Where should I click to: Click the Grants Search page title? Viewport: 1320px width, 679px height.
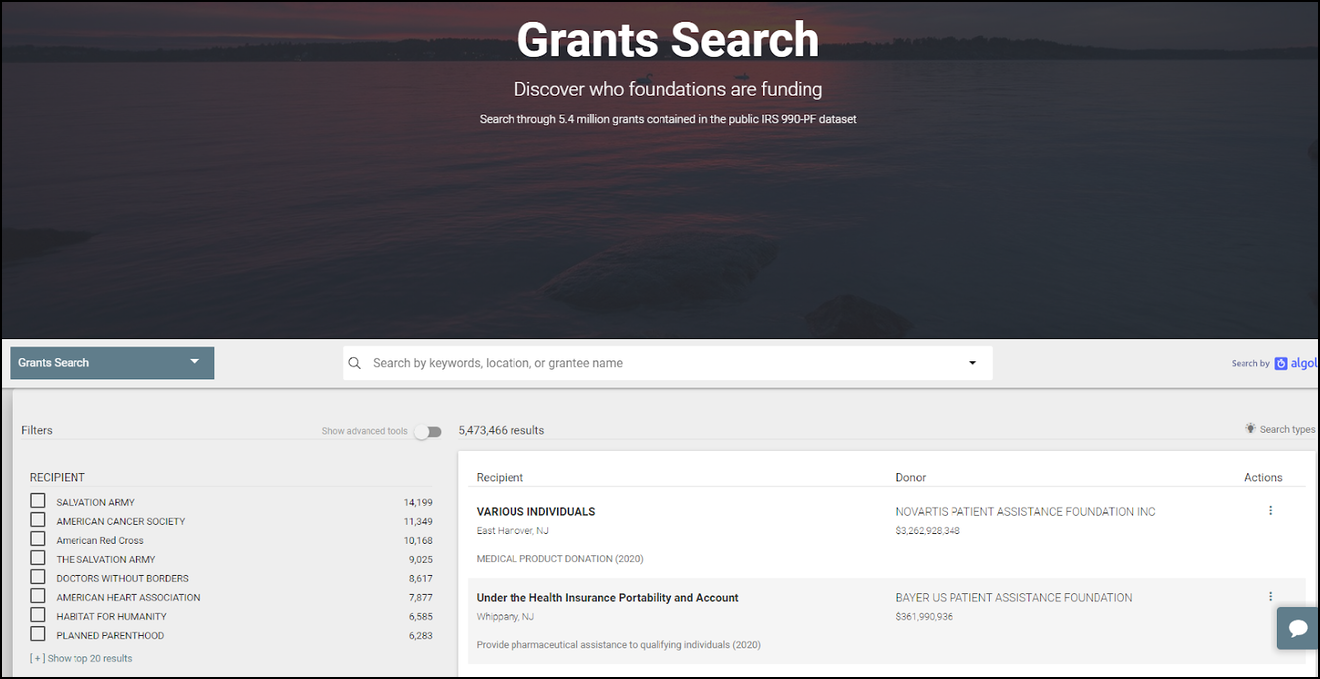point(668,40)
